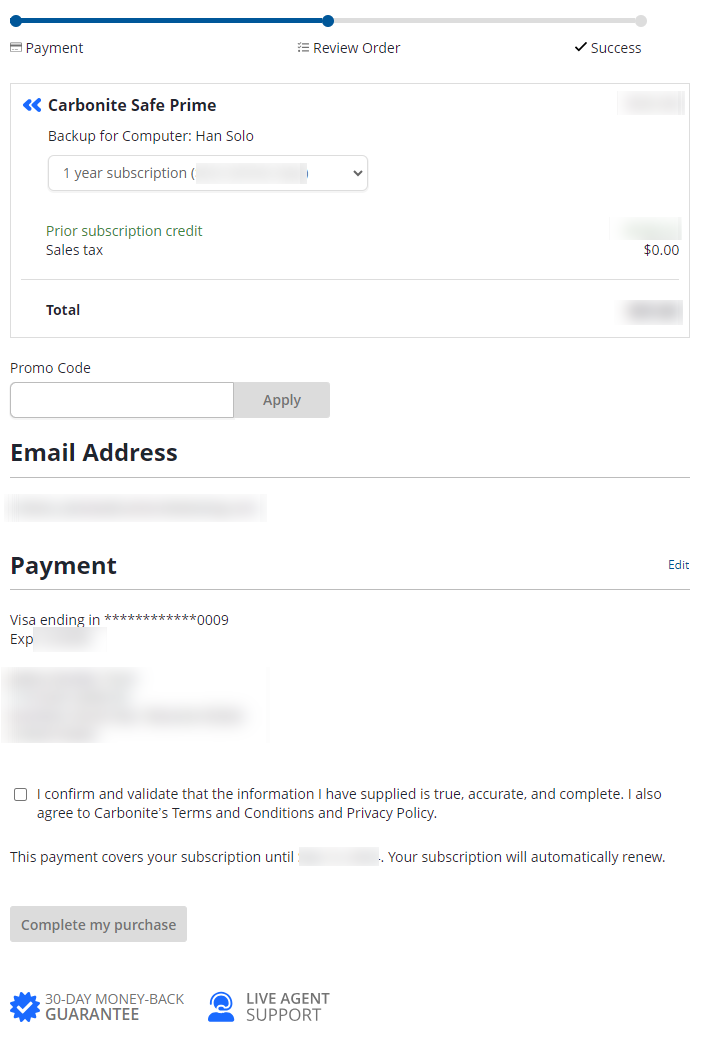Select the Success step label
This screenshot has height=1038, width=703.
click(615, 48)
